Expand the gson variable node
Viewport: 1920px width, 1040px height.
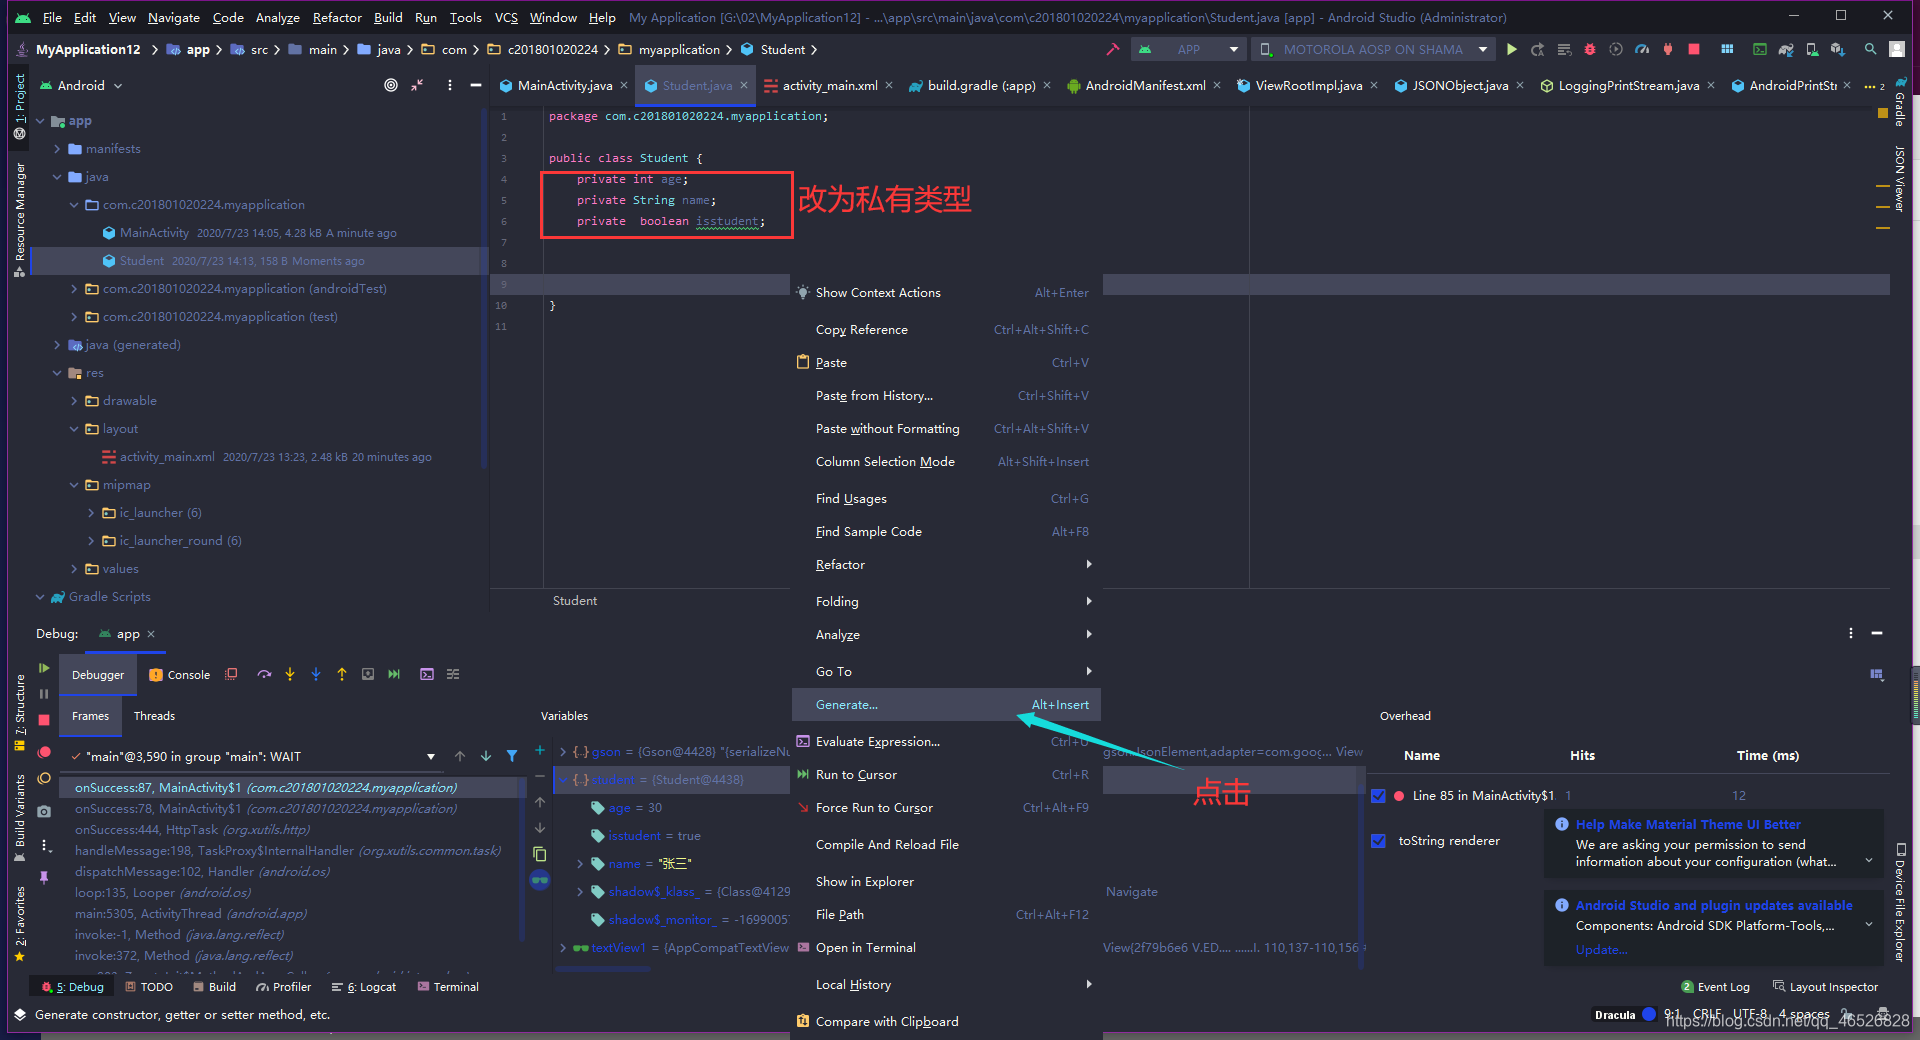563,751
